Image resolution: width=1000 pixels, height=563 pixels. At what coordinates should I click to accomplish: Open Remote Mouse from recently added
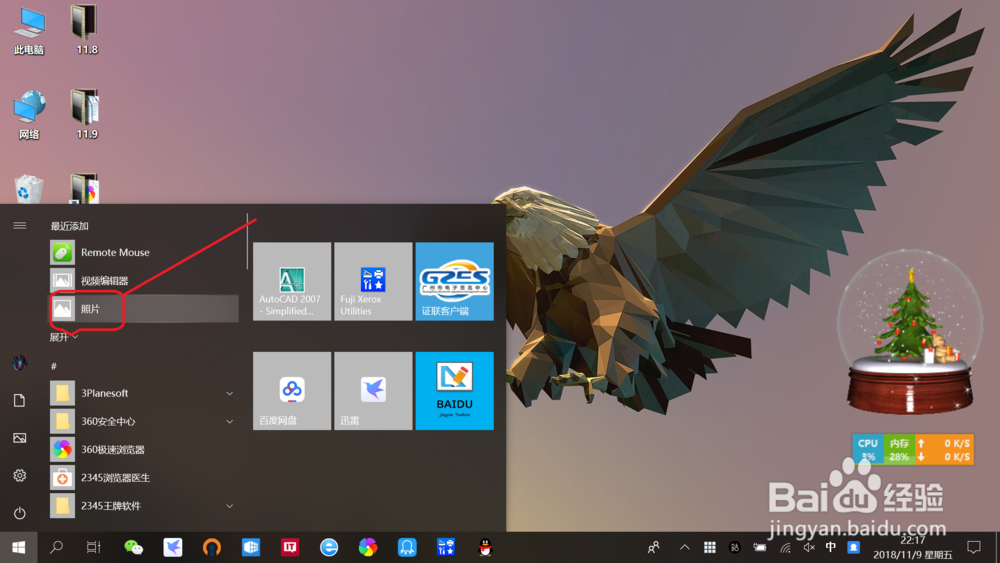[144, 252]
